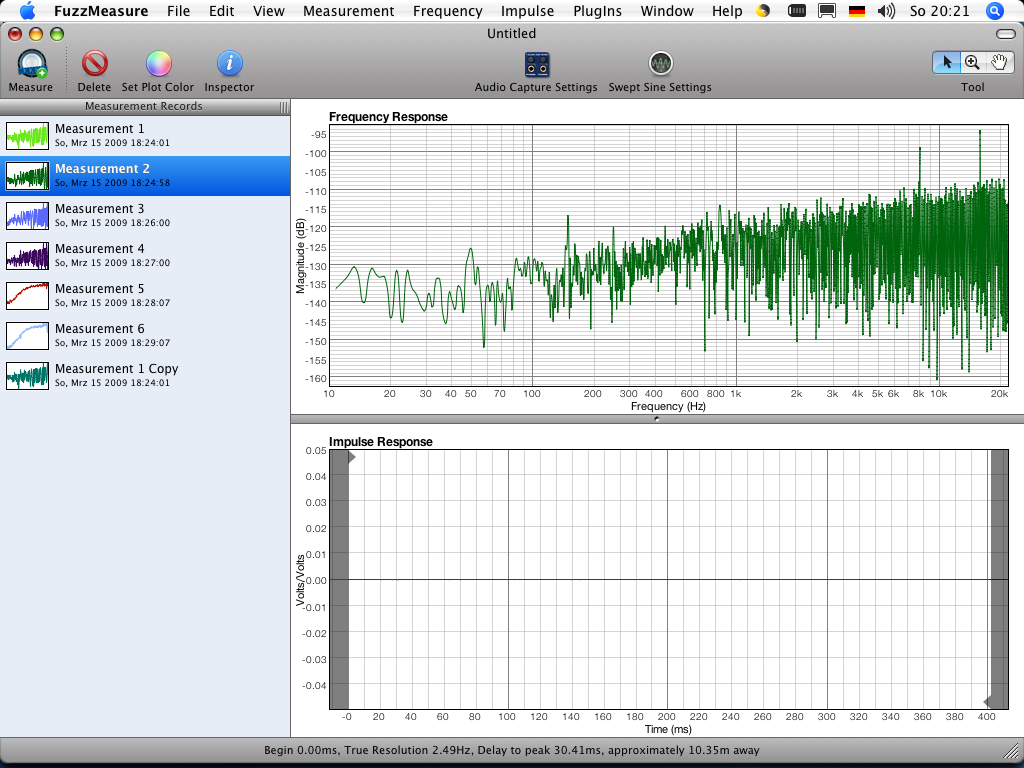Select the zoom magnifier tool
Viewport: 1024px width, 768px height.
click(972, 63)
